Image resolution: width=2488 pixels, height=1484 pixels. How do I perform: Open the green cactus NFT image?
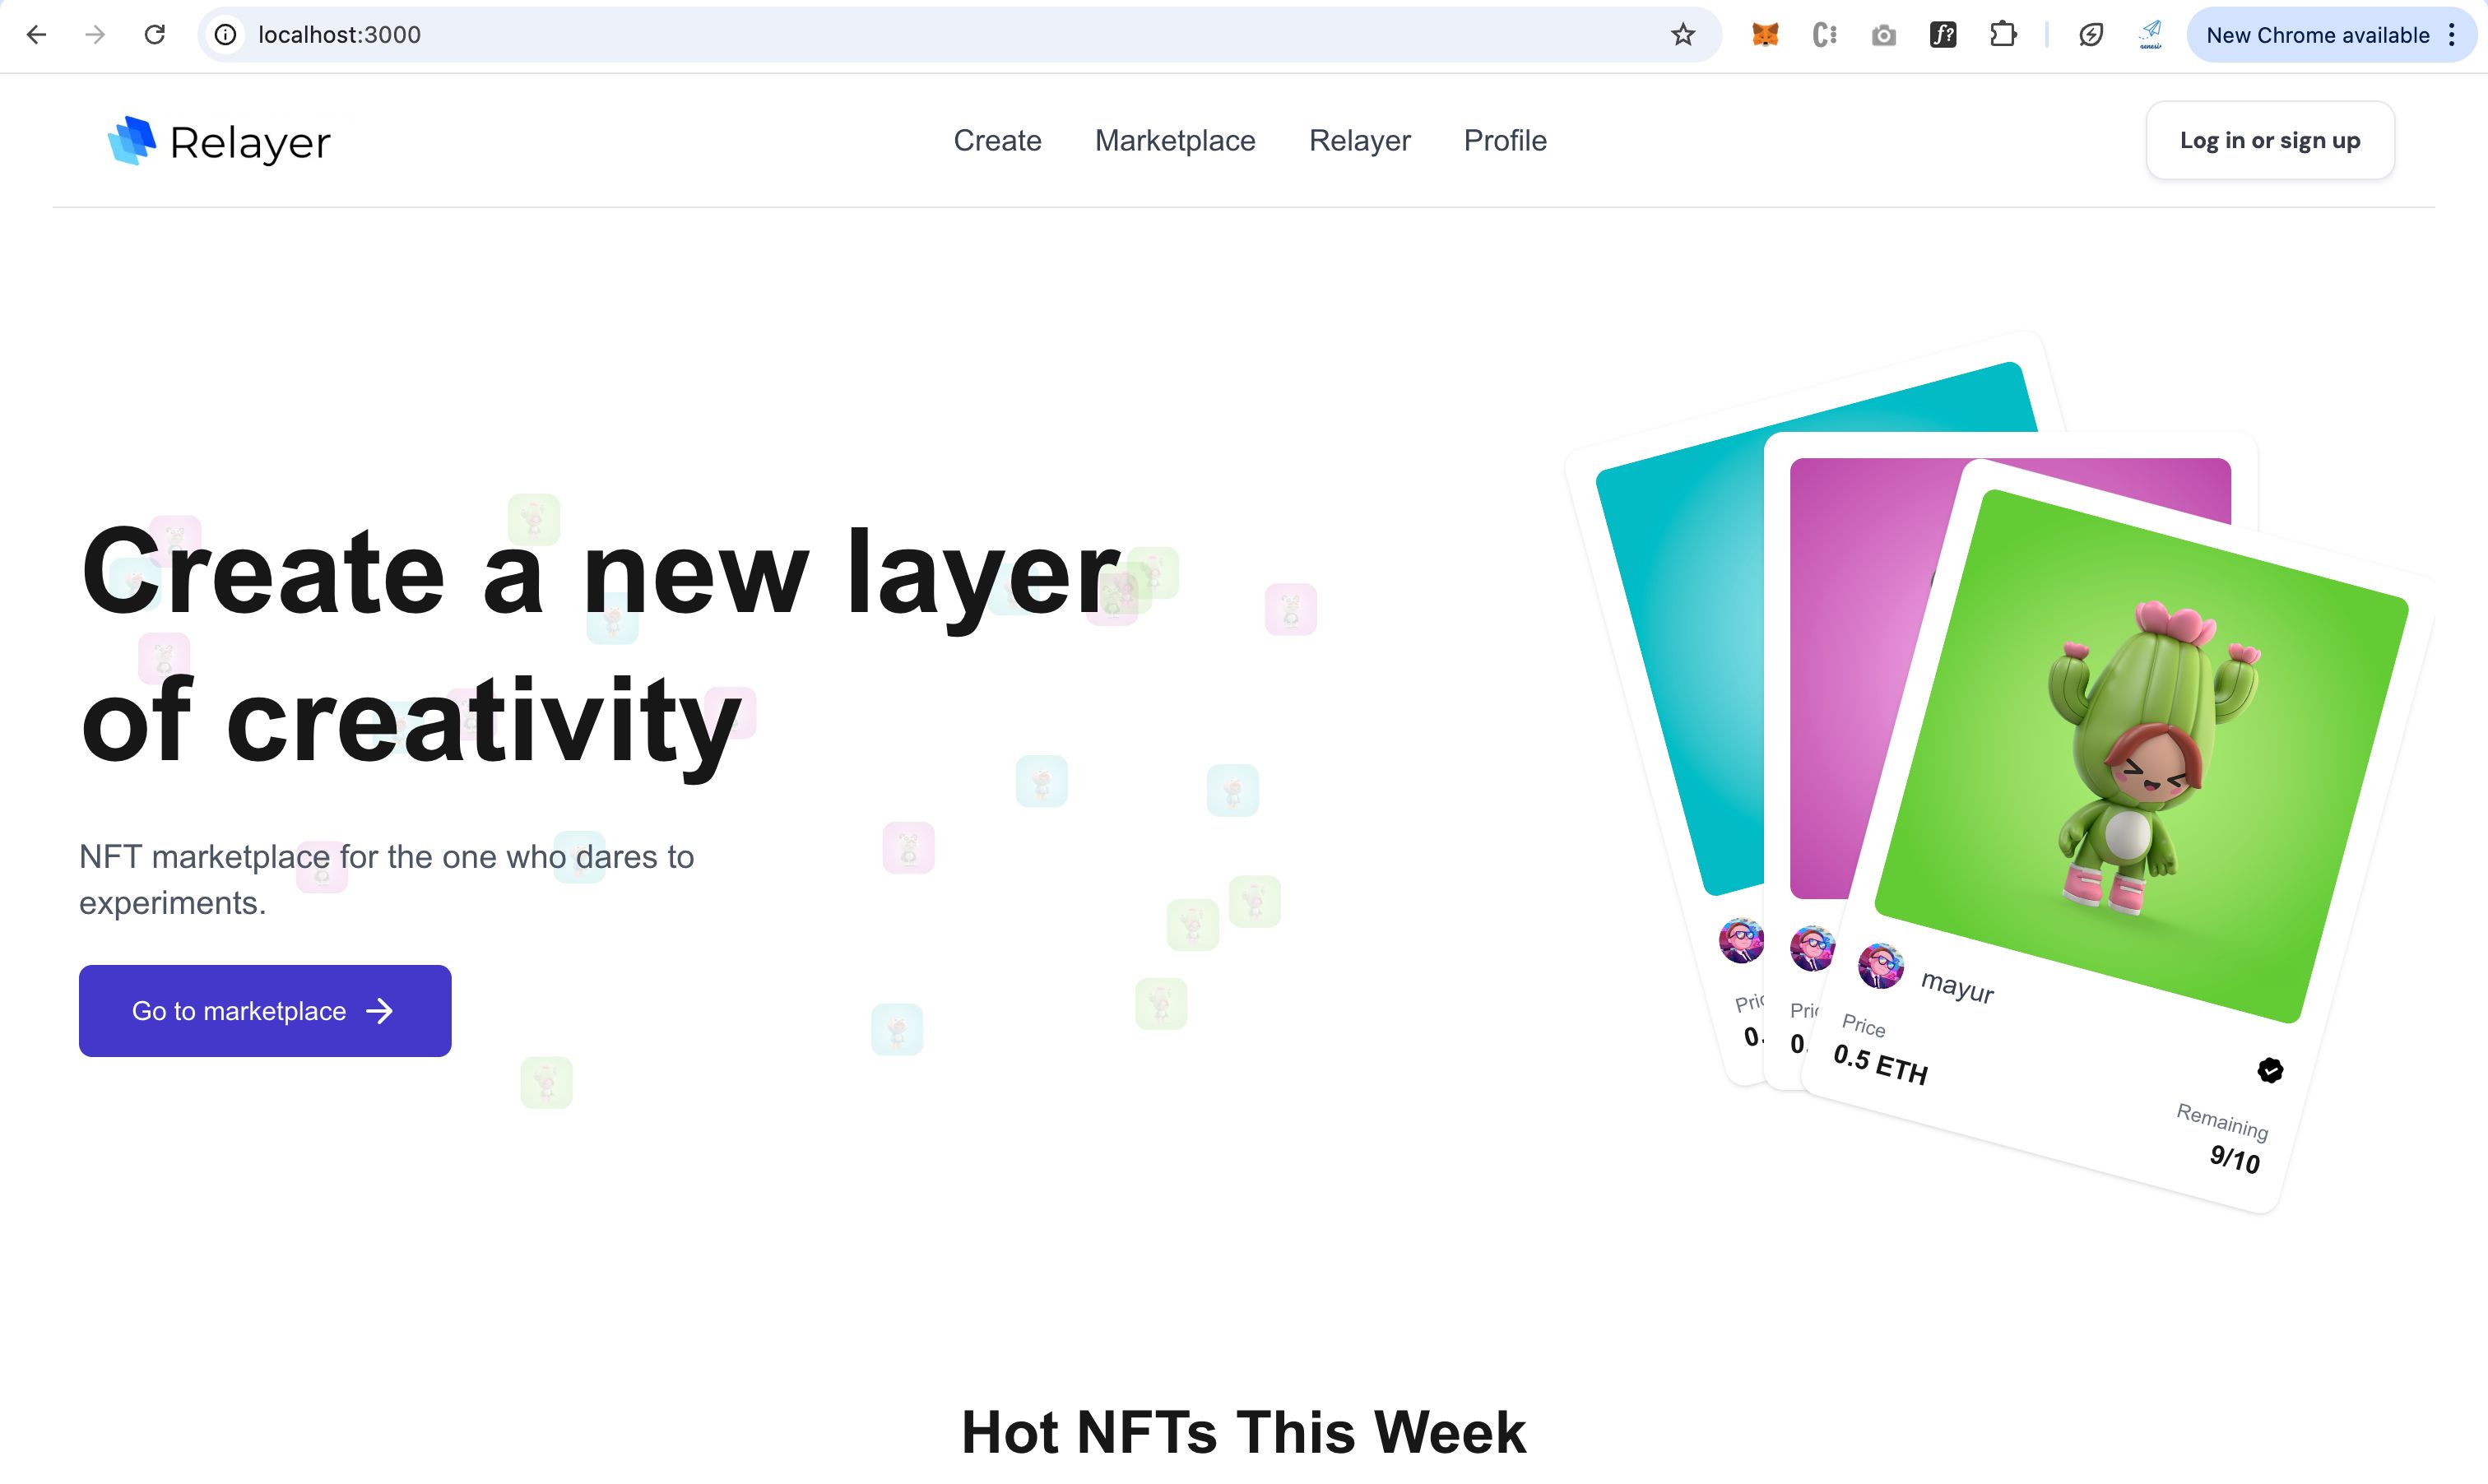[x=2141, y=755]
